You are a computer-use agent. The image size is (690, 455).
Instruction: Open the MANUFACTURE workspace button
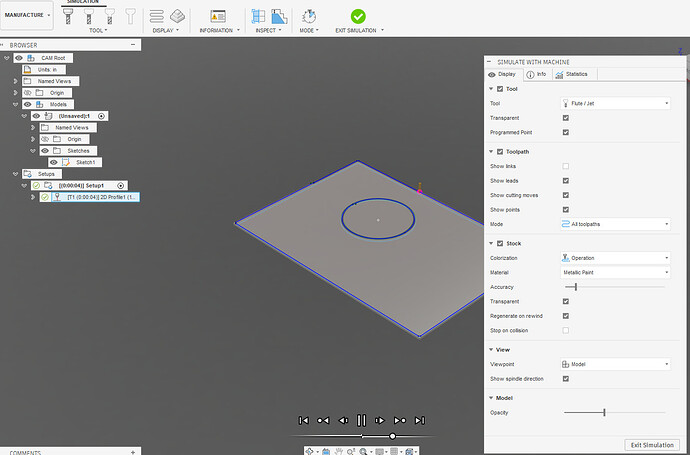pyautogui.click(x=28, y=16)
